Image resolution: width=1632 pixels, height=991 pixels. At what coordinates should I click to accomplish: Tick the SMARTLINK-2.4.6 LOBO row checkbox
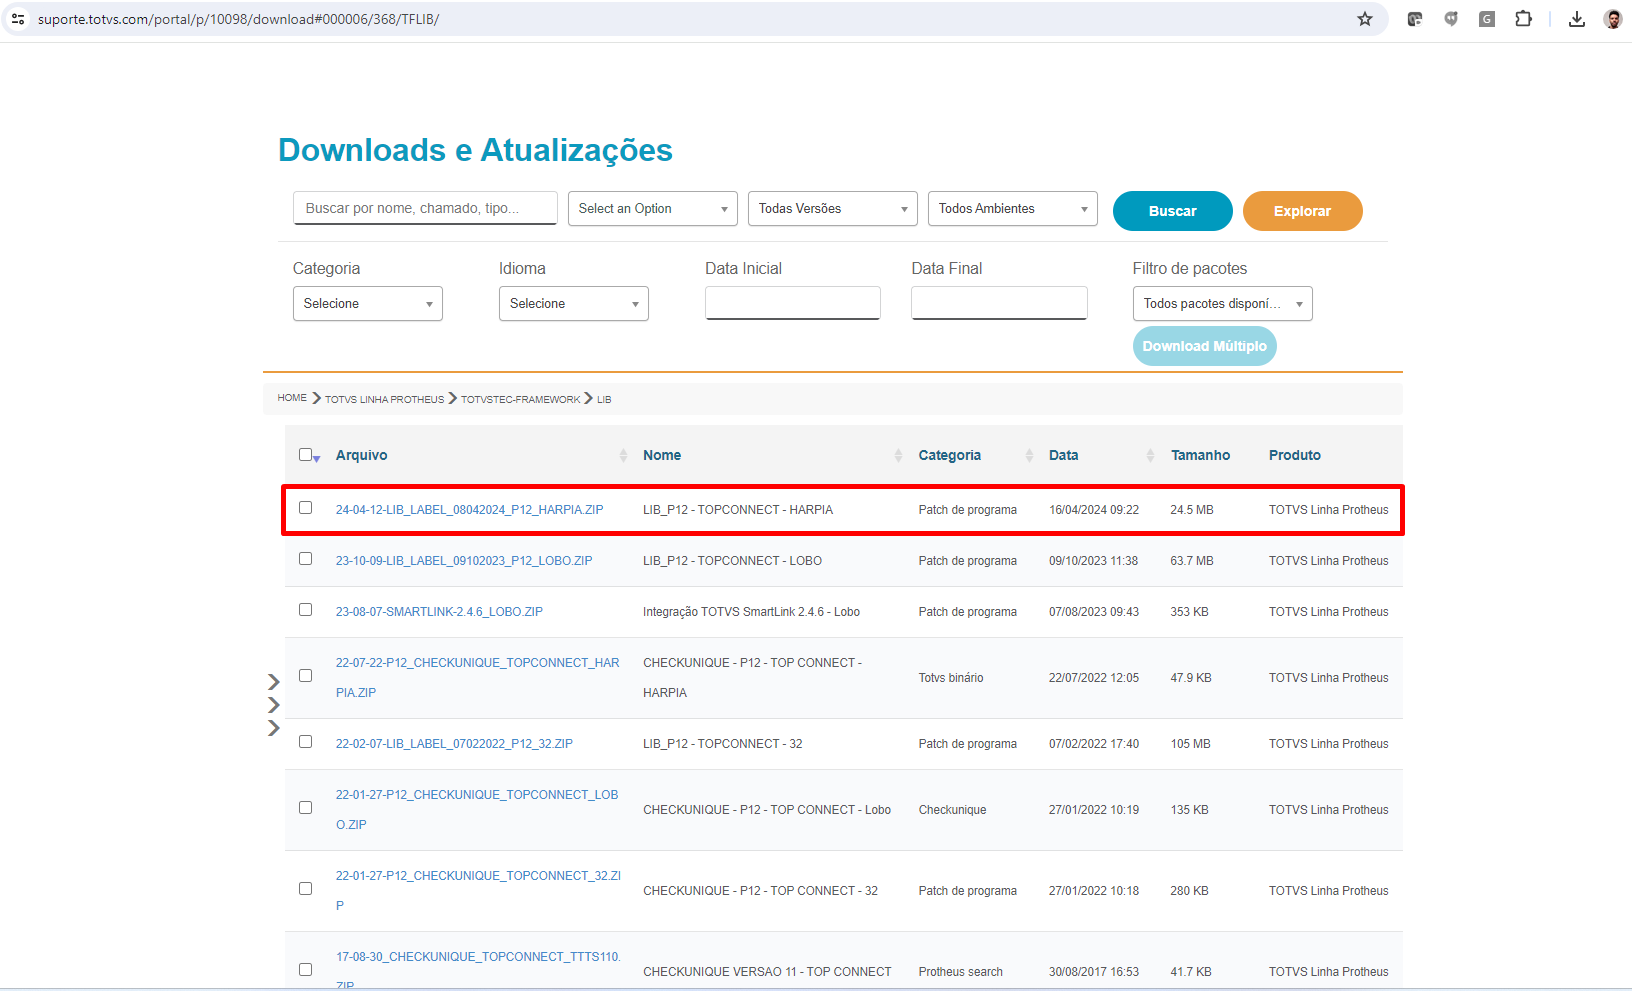(306, 610)
